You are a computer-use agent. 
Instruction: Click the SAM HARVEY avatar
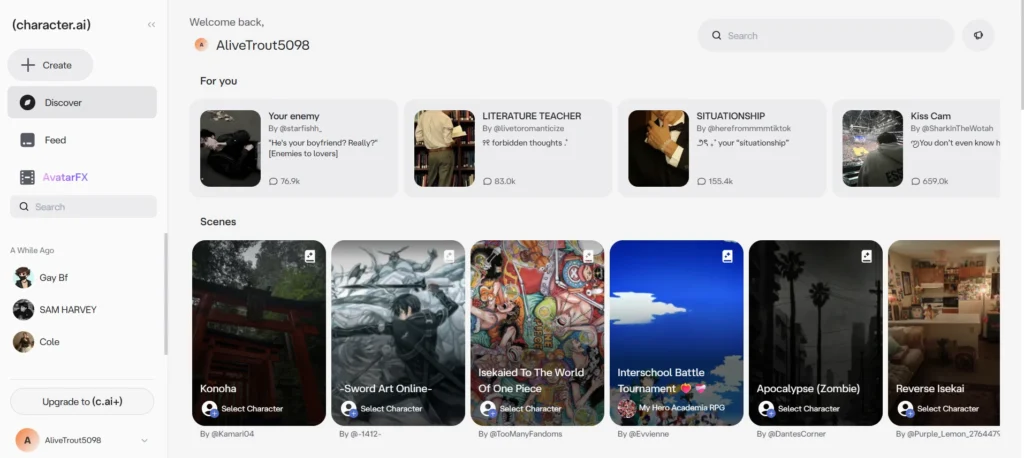click(24, 310)
